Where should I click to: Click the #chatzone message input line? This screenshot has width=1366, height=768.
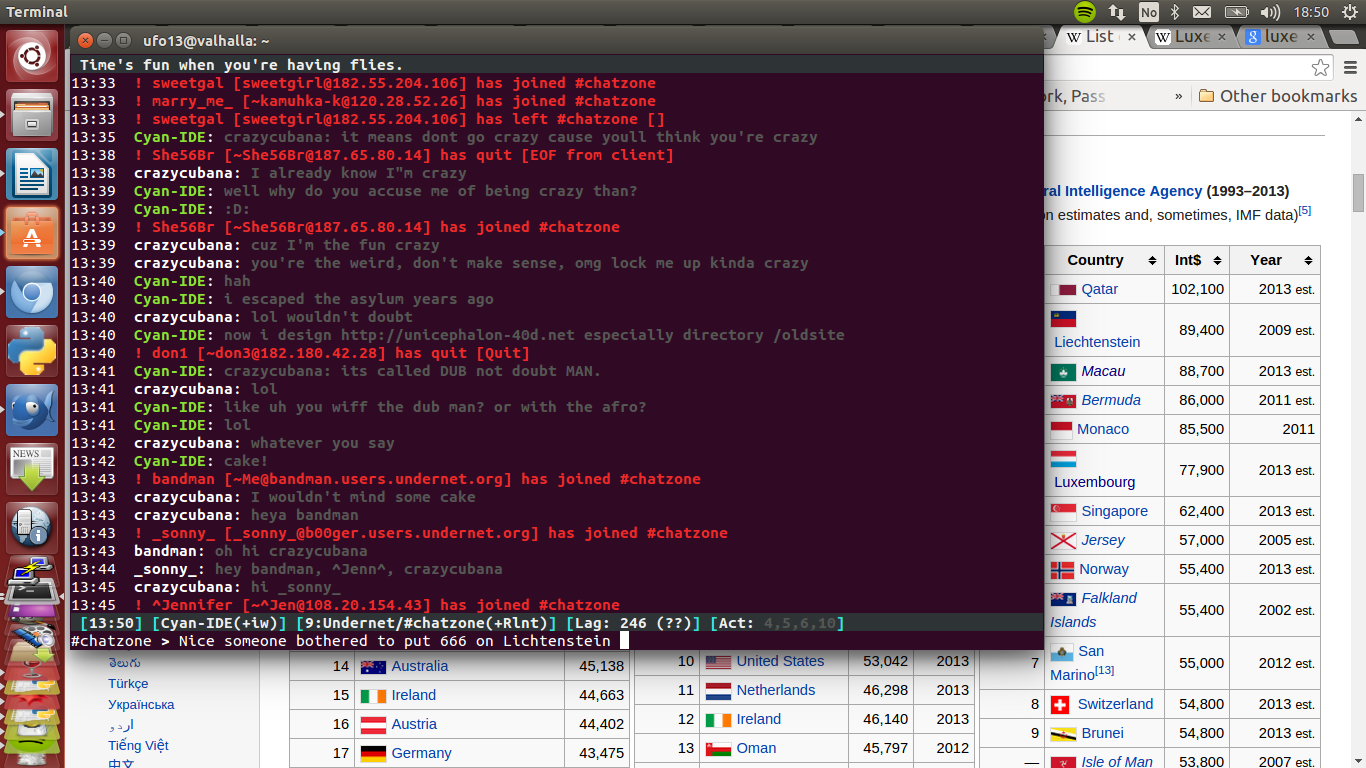click(556, 641)
